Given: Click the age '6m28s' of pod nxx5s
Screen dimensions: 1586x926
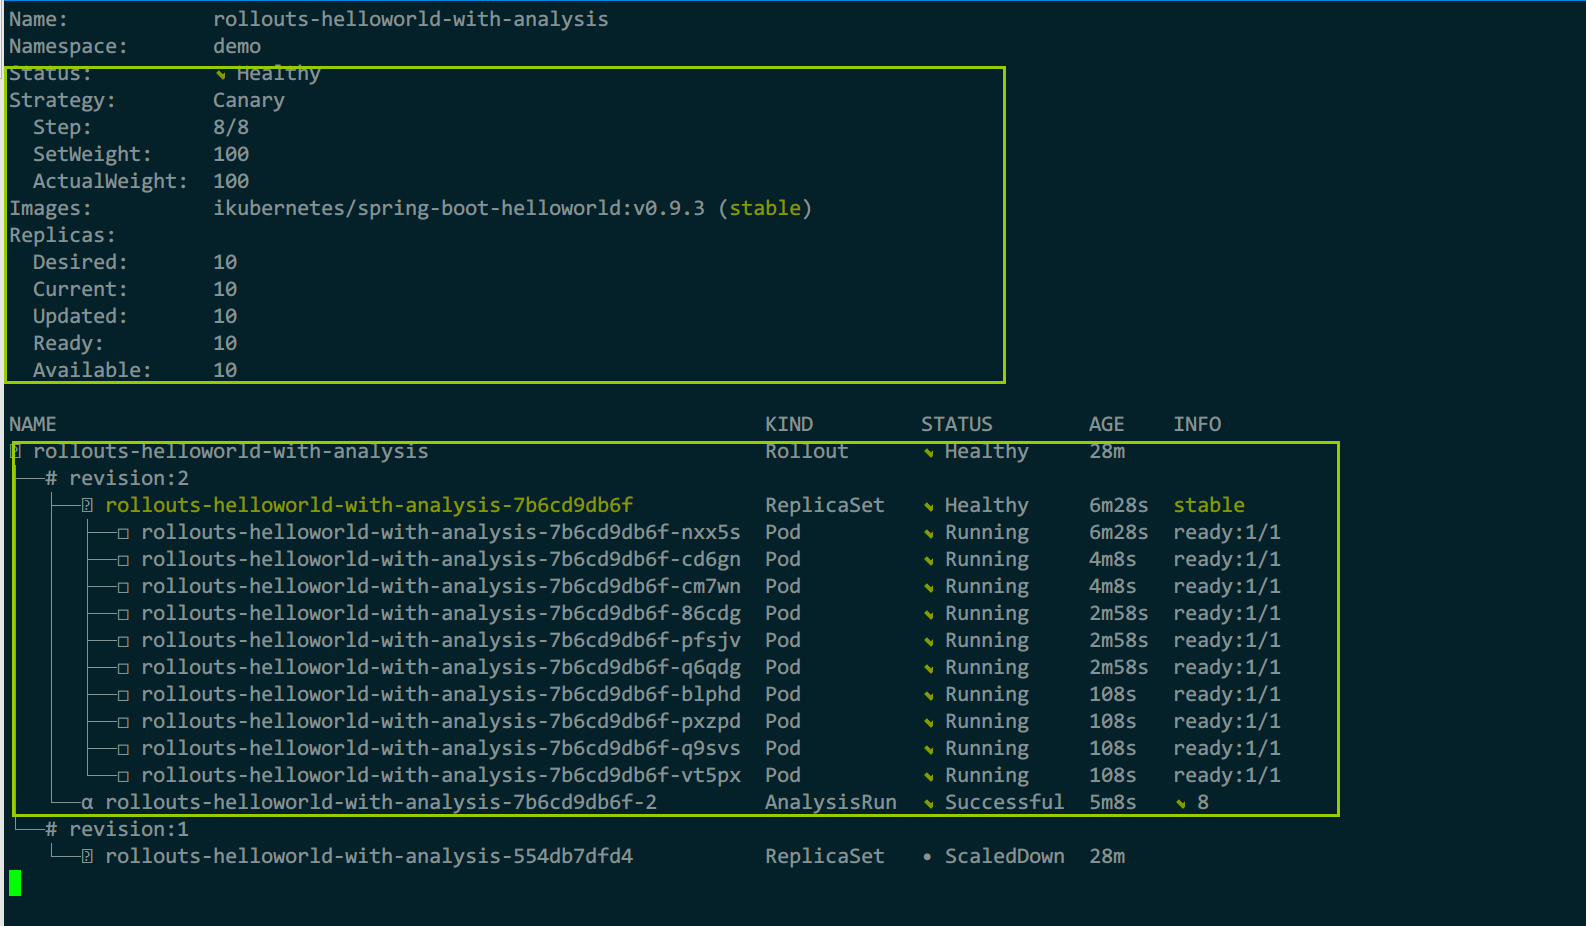Looking at the screenshot, I should [x=1119, y=532].
